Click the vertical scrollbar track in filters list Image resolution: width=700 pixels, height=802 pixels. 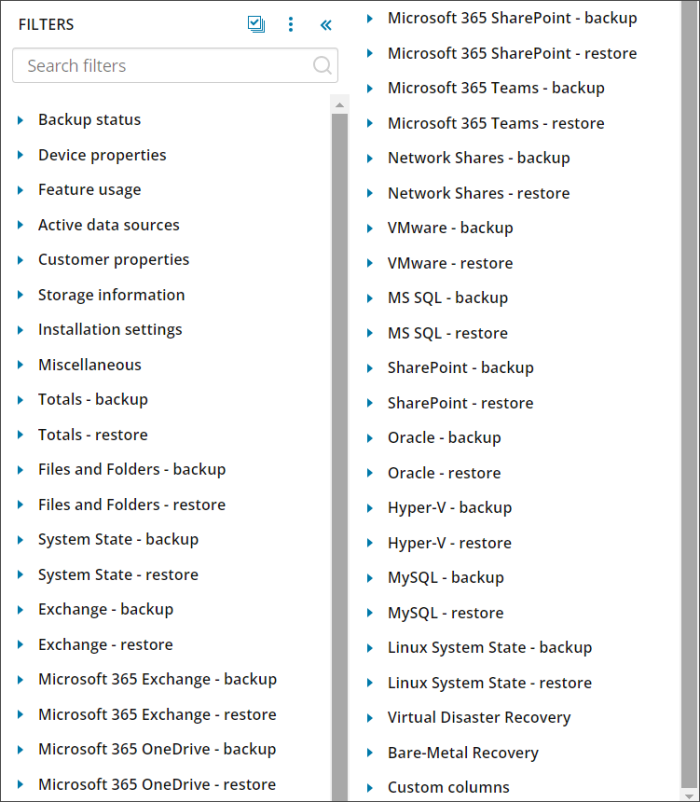(340, 450)
